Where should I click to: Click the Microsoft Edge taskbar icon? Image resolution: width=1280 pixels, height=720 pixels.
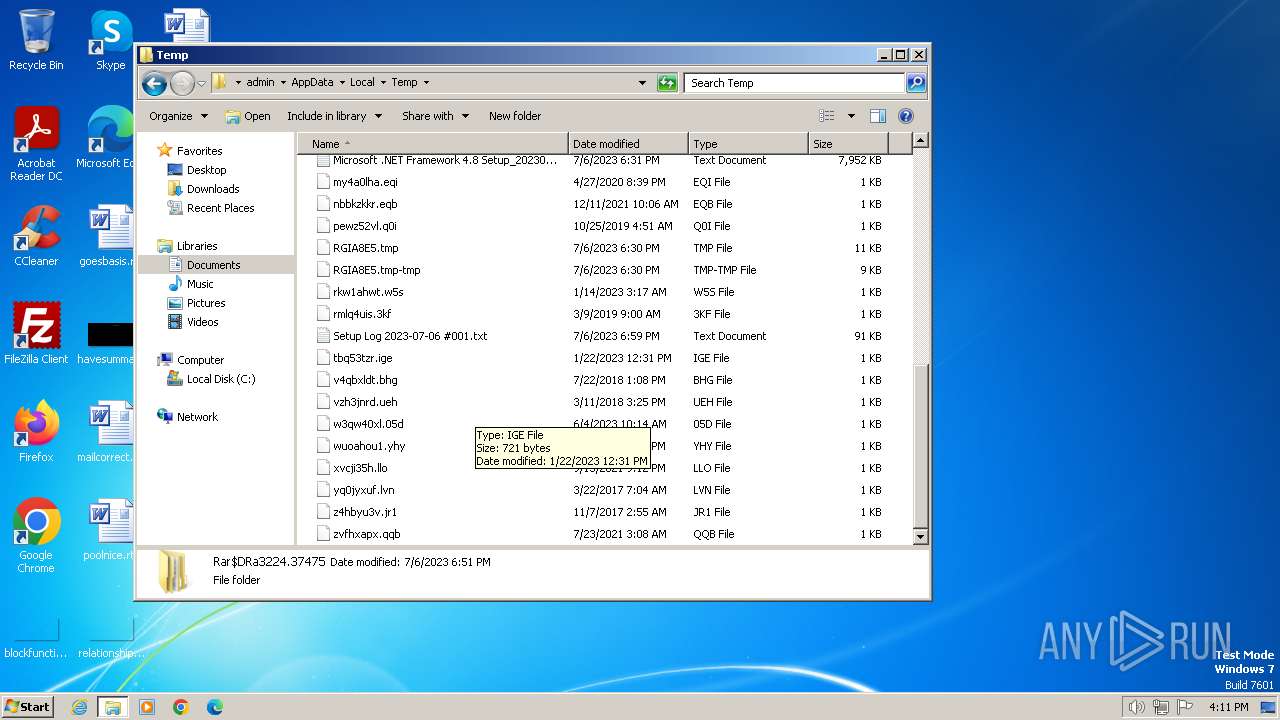[215, 707]
